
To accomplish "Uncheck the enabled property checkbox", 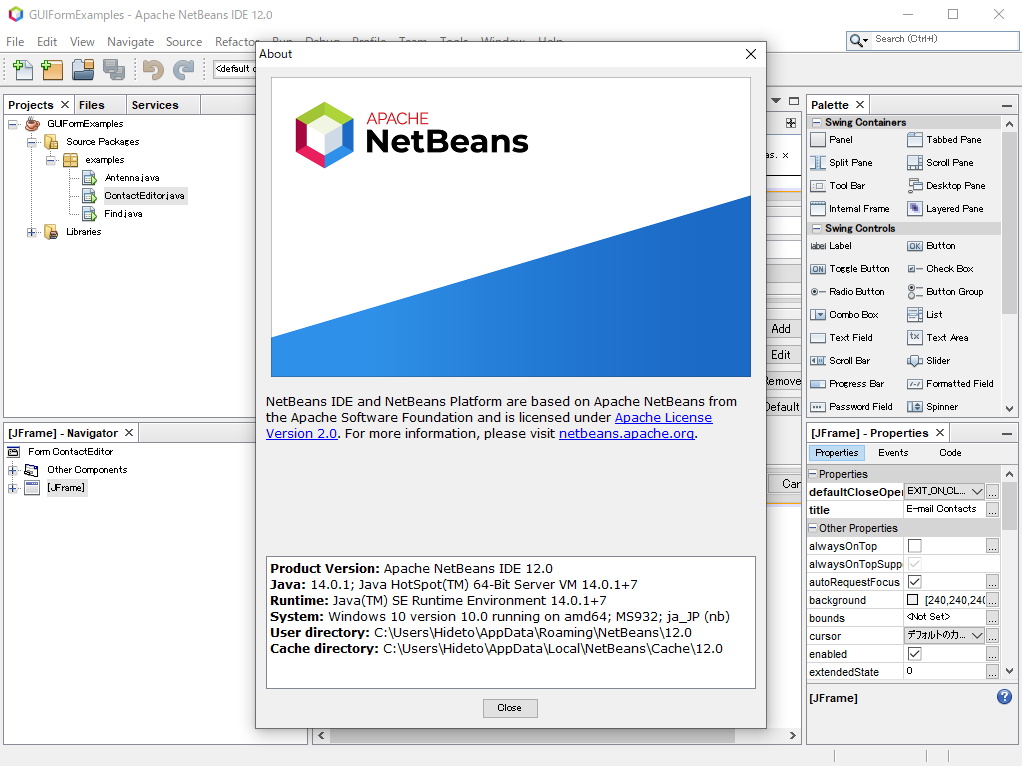I will (x=914, y=653).
